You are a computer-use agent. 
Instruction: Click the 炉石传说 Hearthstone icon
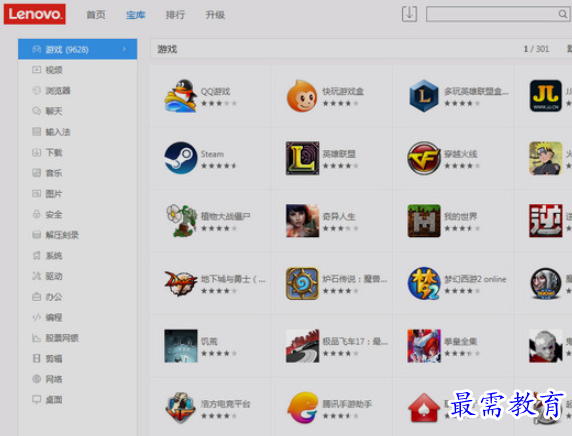(x=302, y=283)
